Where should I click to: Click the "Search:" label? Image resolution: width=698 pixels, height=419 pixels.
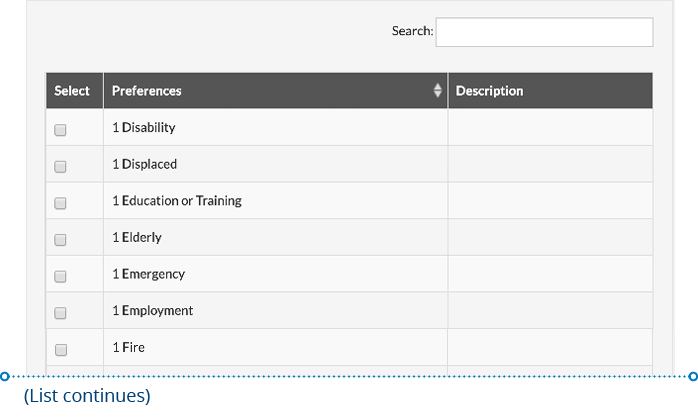point(412,32)
